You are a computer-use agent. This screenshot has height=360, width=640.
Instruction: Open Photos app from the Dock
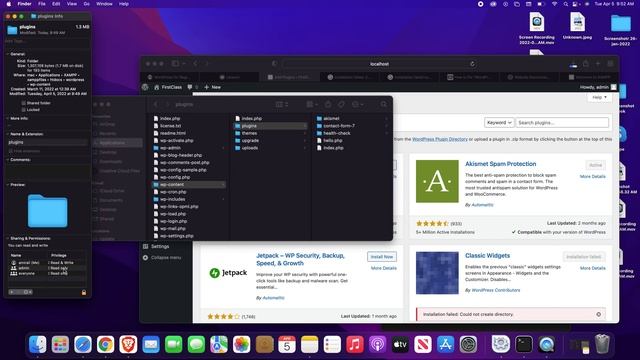click(x=241, y=344)
